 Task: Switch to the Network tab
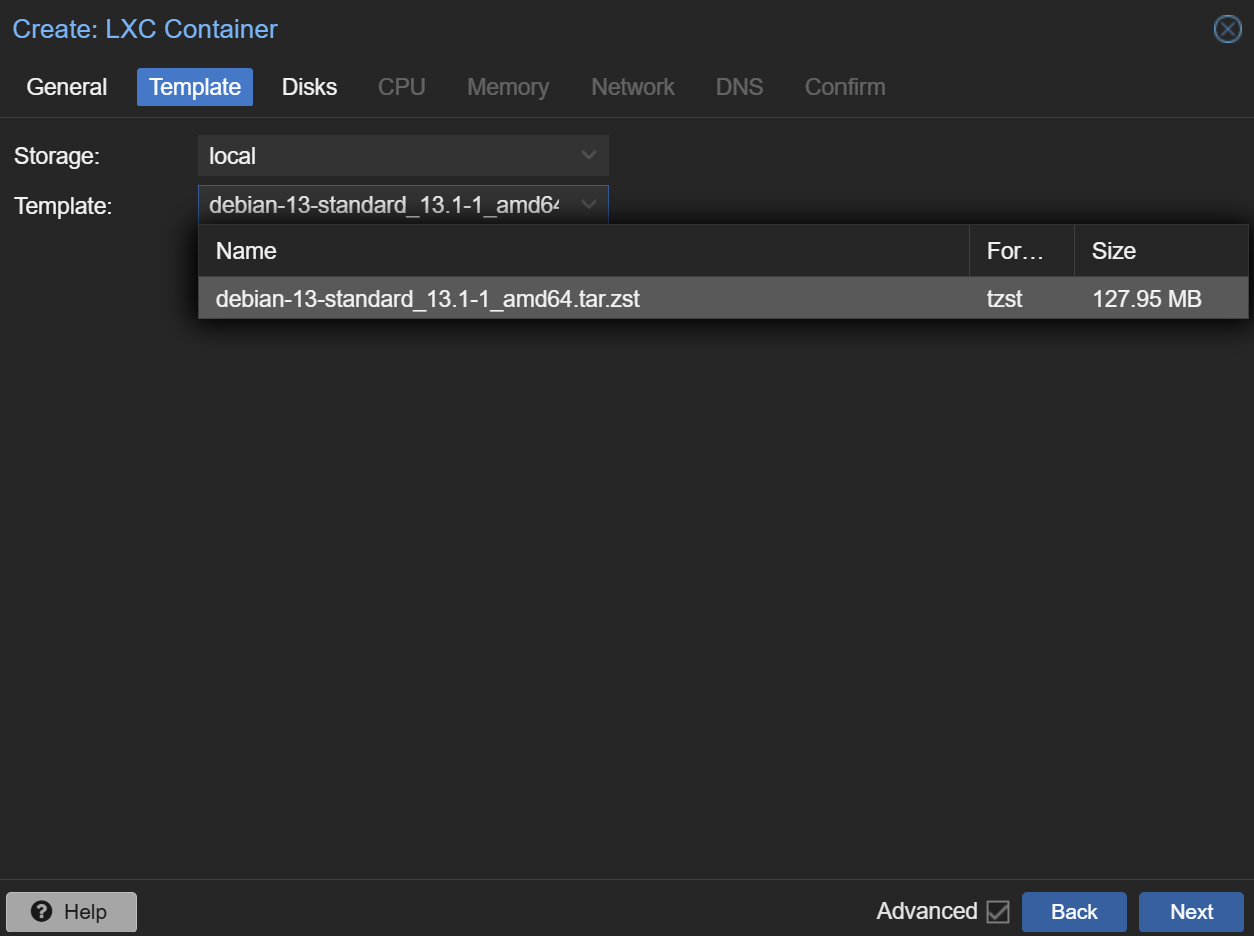(x=632, y=87)
